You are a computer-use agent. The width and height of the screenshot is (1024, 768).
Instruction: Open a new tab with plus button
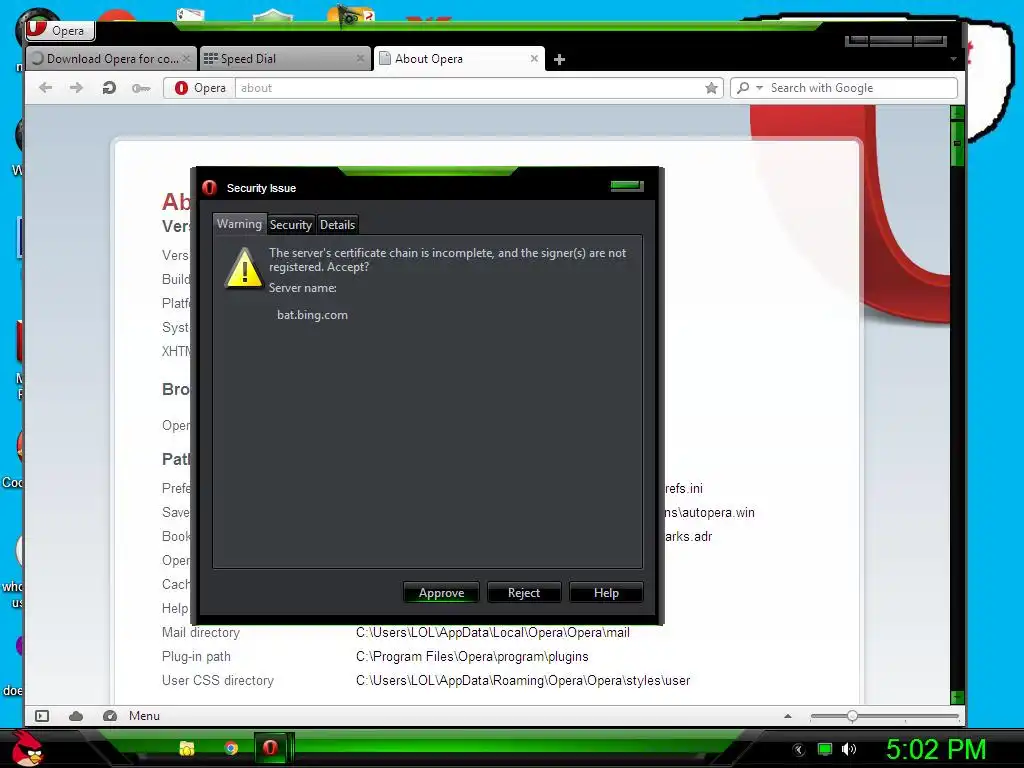(559, 59)
